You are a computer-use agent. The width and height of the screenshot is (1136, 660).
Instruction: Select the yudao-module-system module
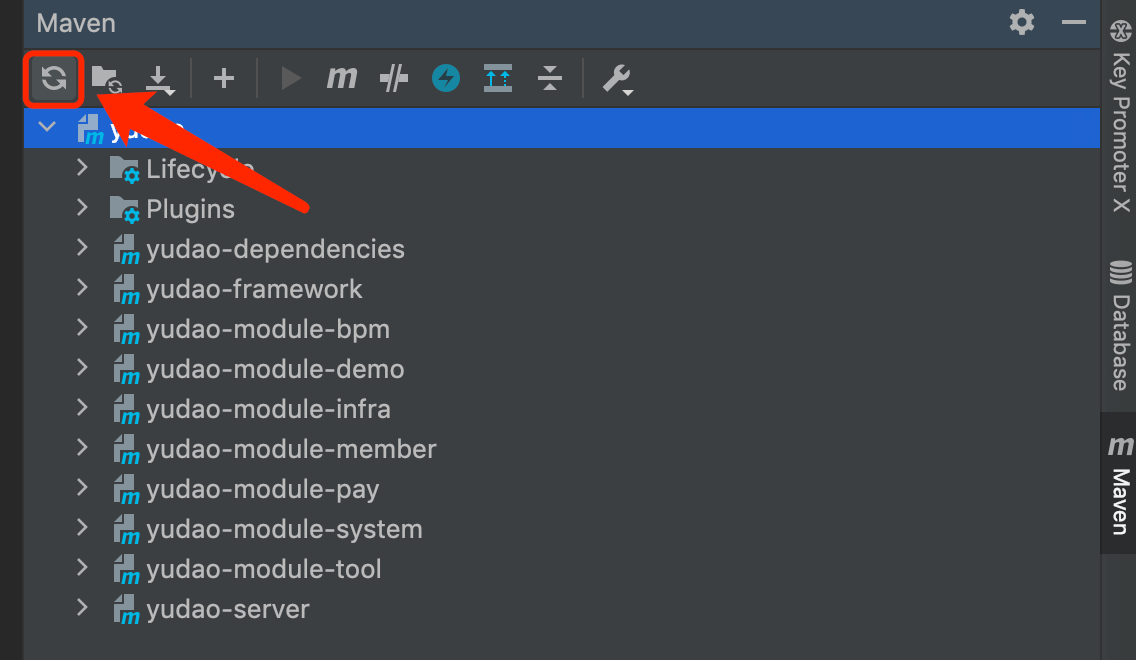[284, 529]
